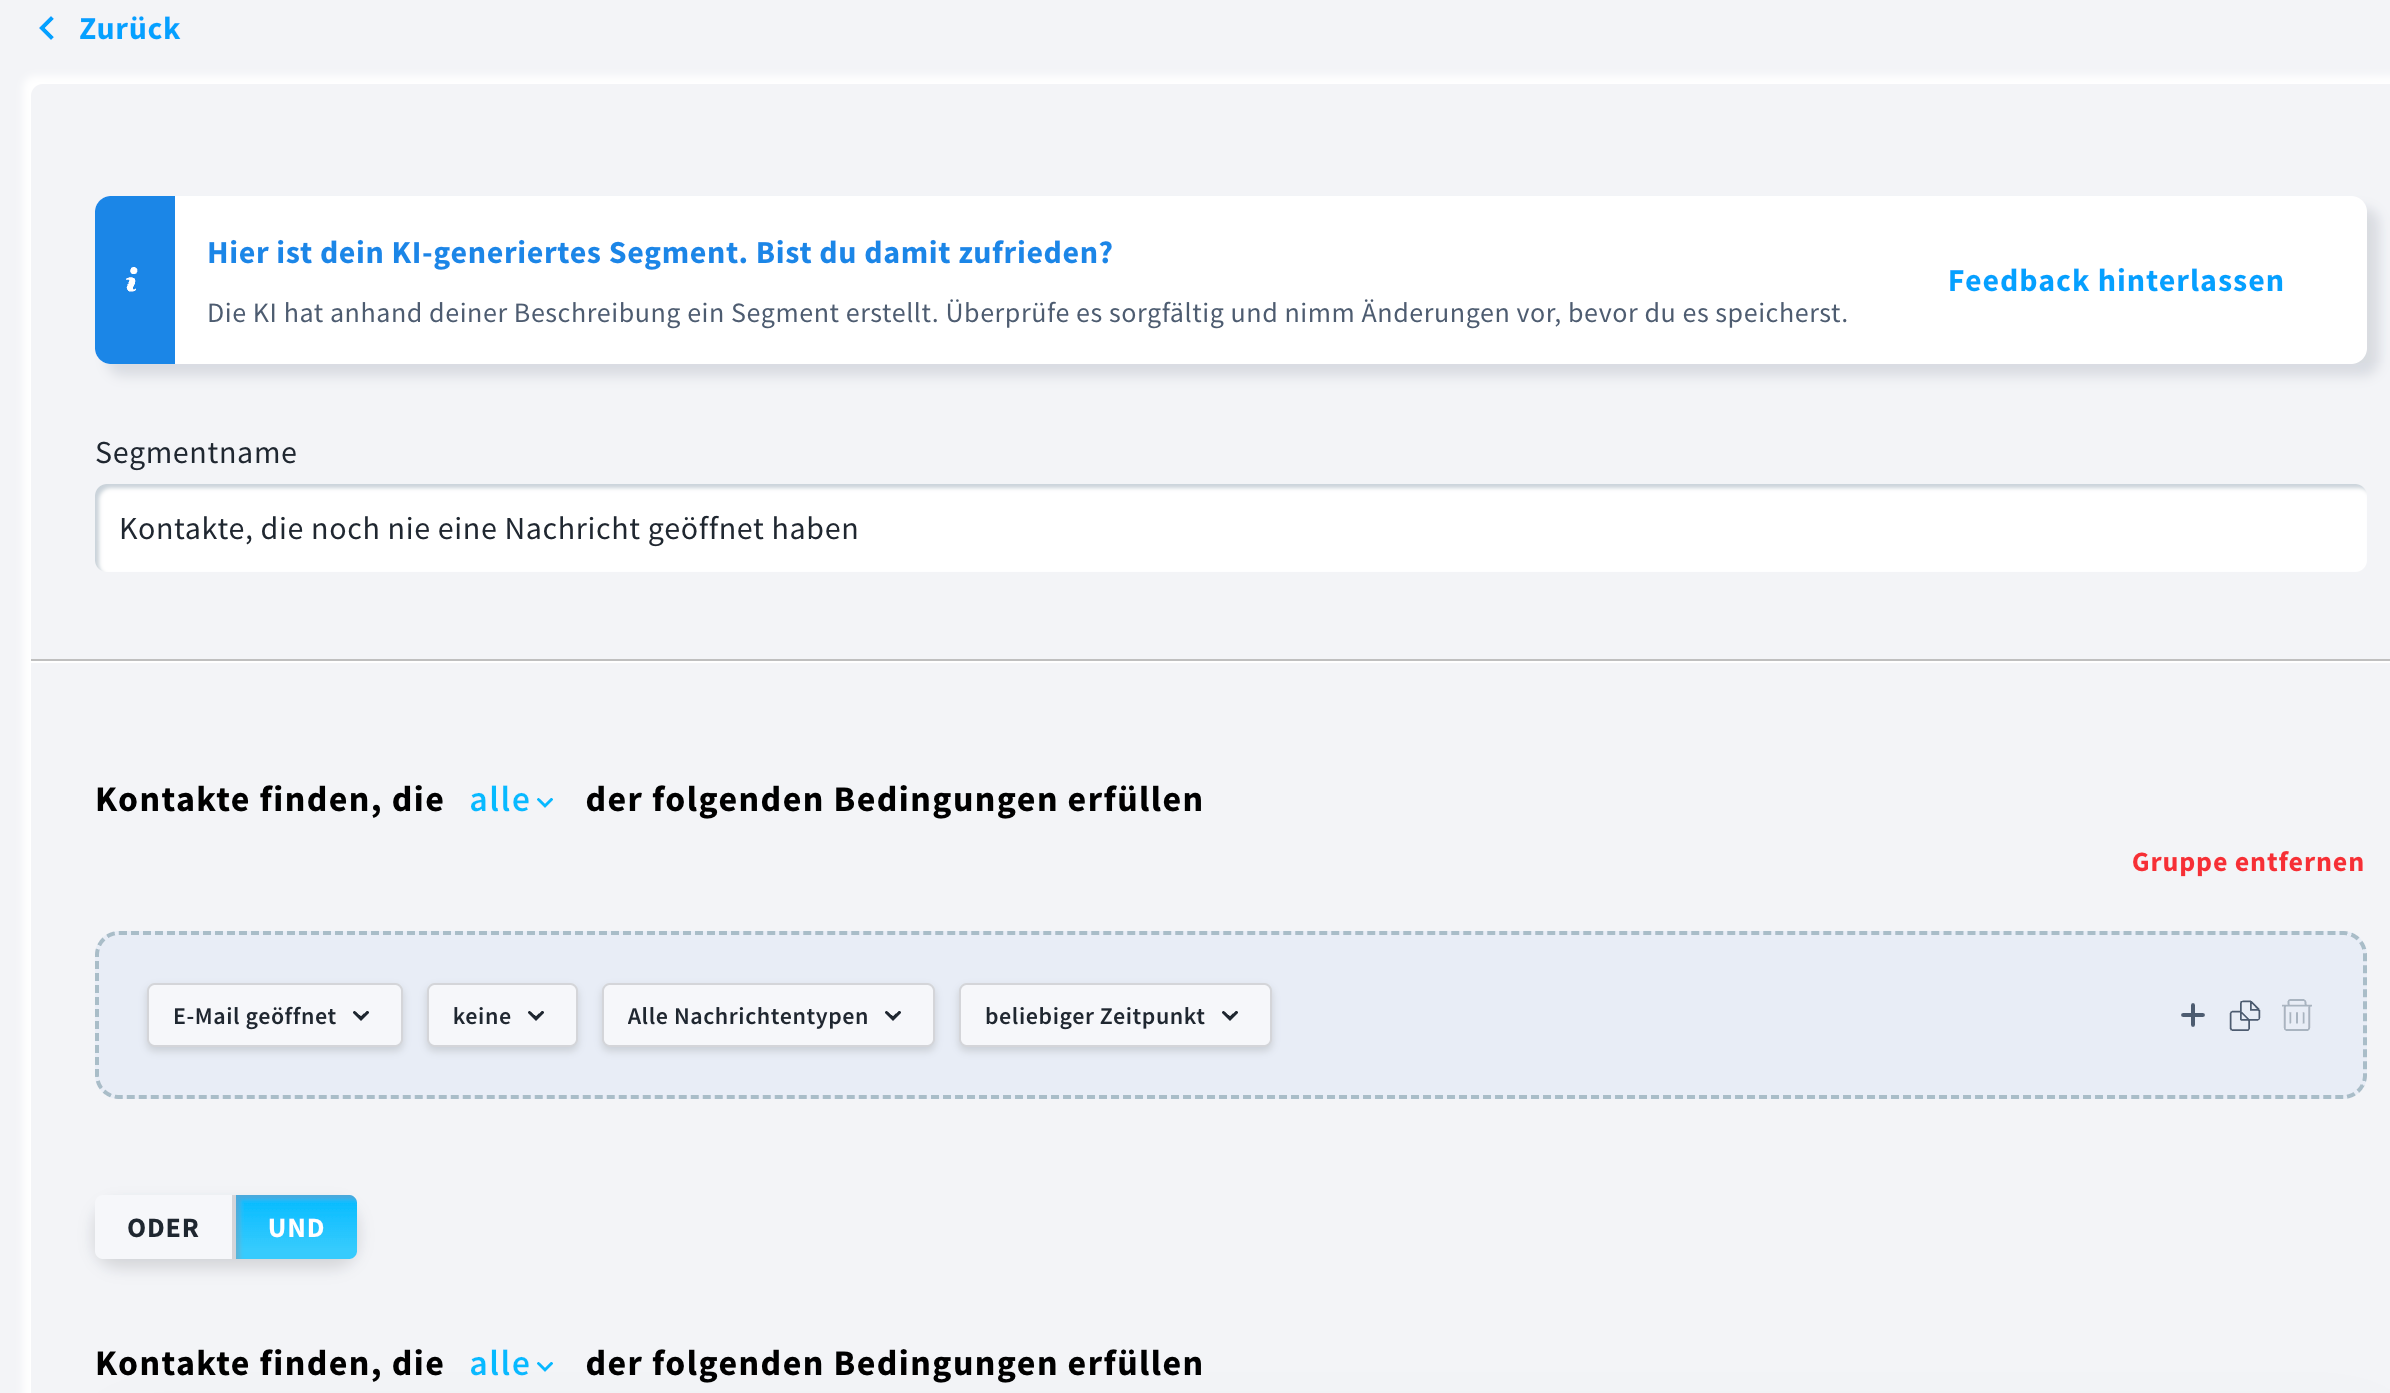This screenshot has width=2390, height=1393.
Task: Expand the alle selector in the top heading
Action: (511, 799)
